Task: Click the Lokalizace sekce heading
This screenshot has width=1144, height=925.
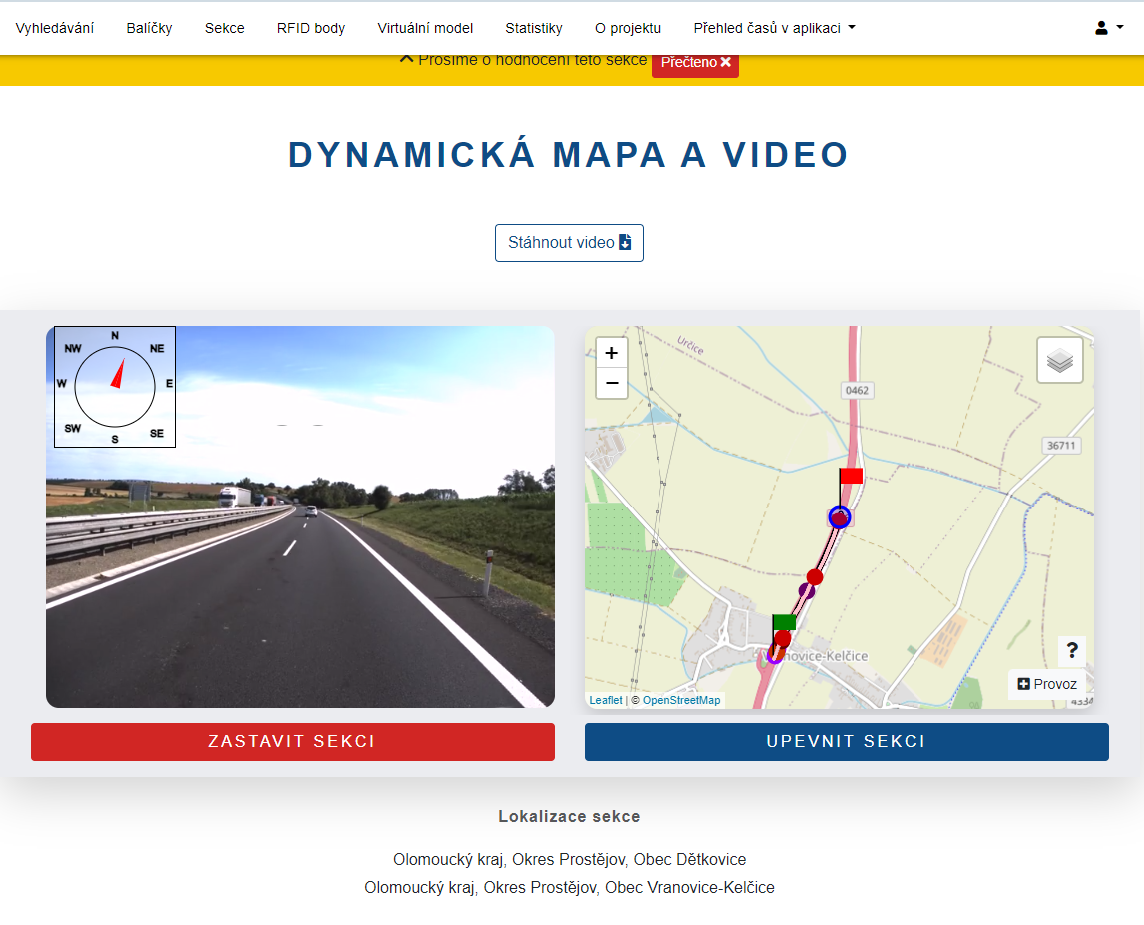Action: pyautogui.click(x=569, y=816)
